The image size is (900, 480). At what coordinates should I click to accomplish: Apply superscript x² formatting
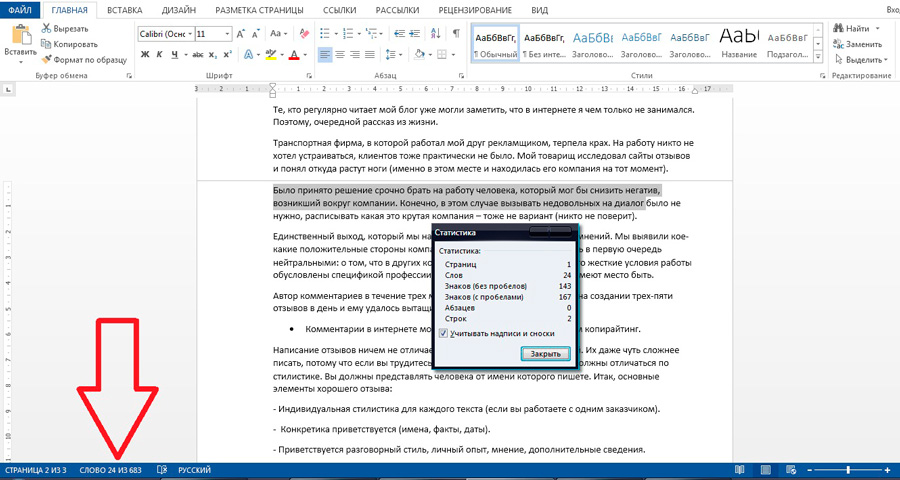tap(227, 55)
